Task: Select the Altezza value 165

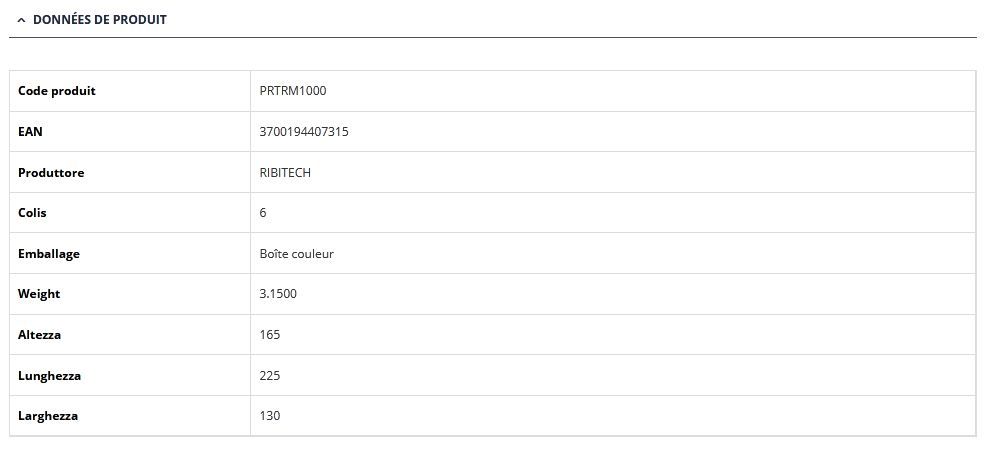Action: coord(270,335)
